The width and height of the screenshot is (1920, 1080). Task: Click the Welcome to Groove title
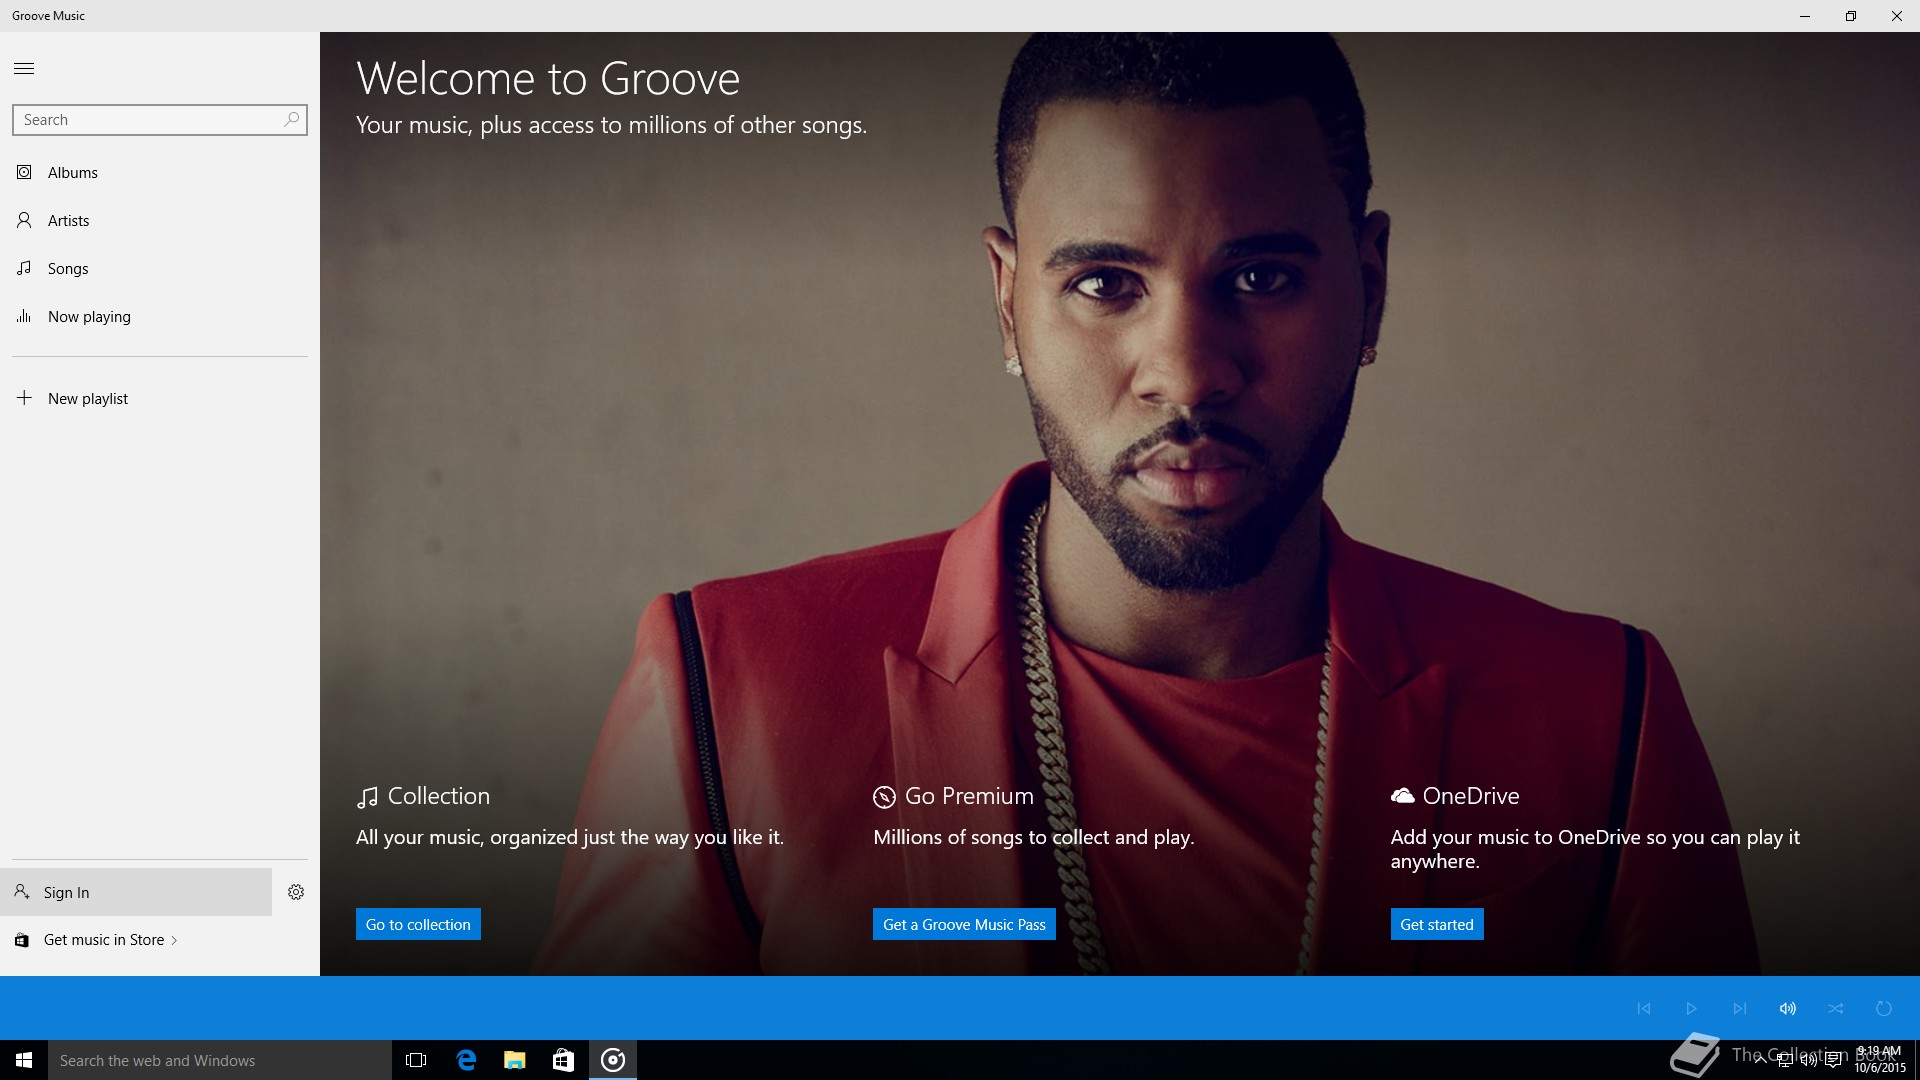548,78
